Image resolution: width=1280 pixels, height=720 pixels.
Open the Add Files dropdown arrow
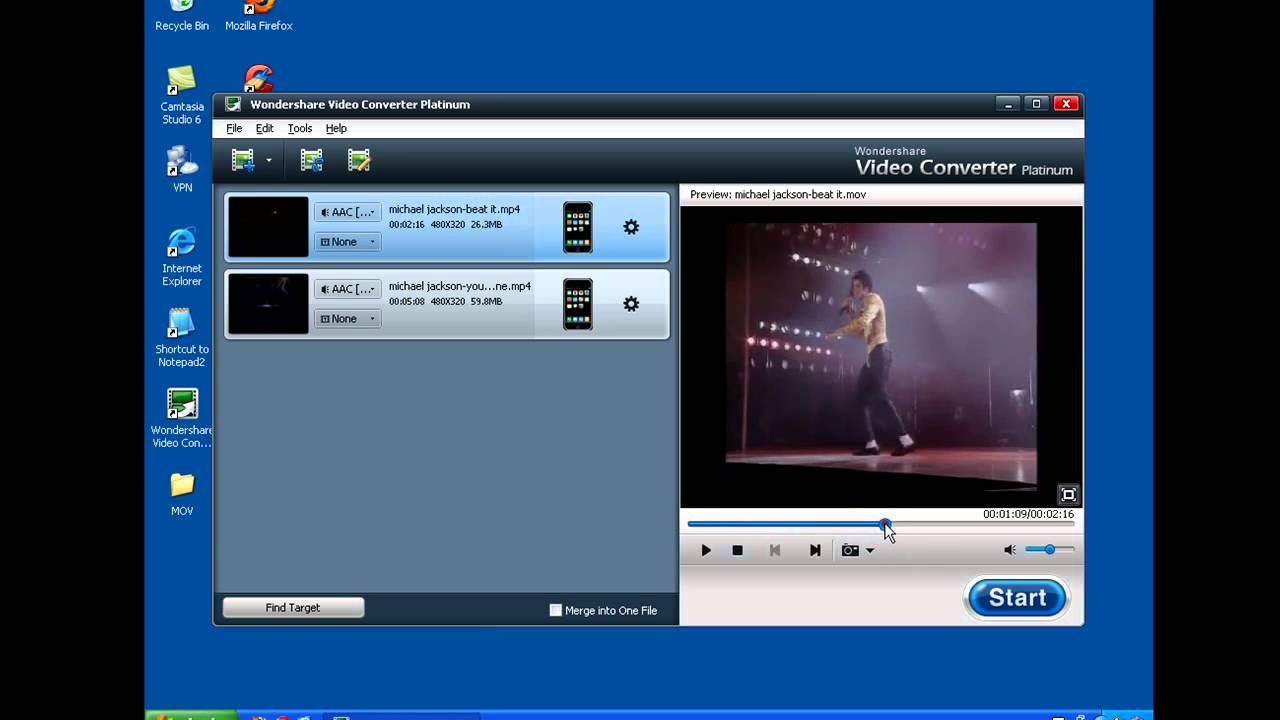pos(268,161)
